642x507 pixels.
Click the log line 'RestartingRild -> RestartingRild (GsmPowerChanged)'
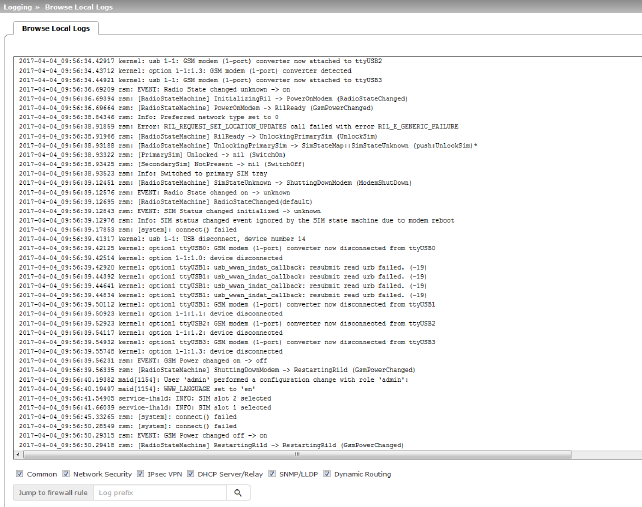(x=211, y=445)
